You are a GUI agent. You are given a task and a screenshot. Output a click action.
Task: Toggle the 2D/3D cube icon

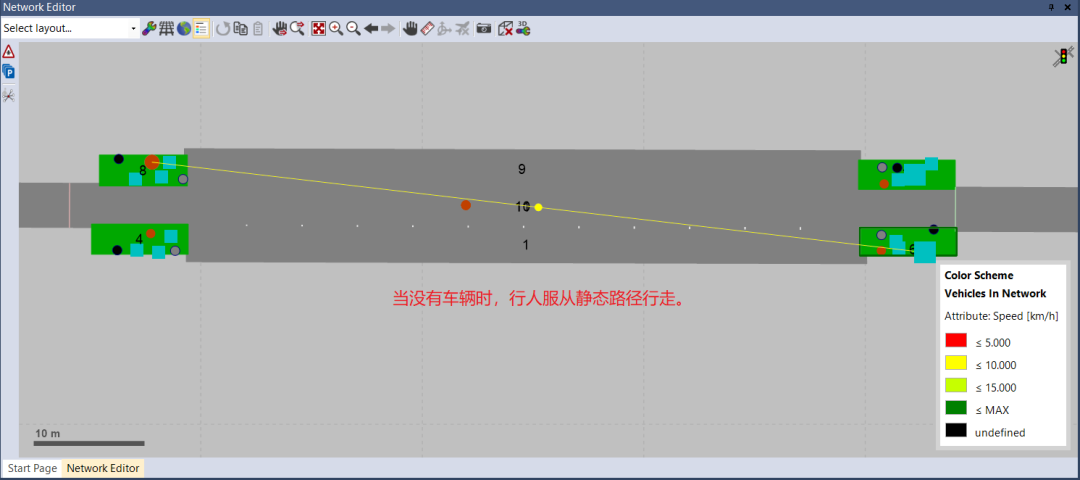coord(506,28)
